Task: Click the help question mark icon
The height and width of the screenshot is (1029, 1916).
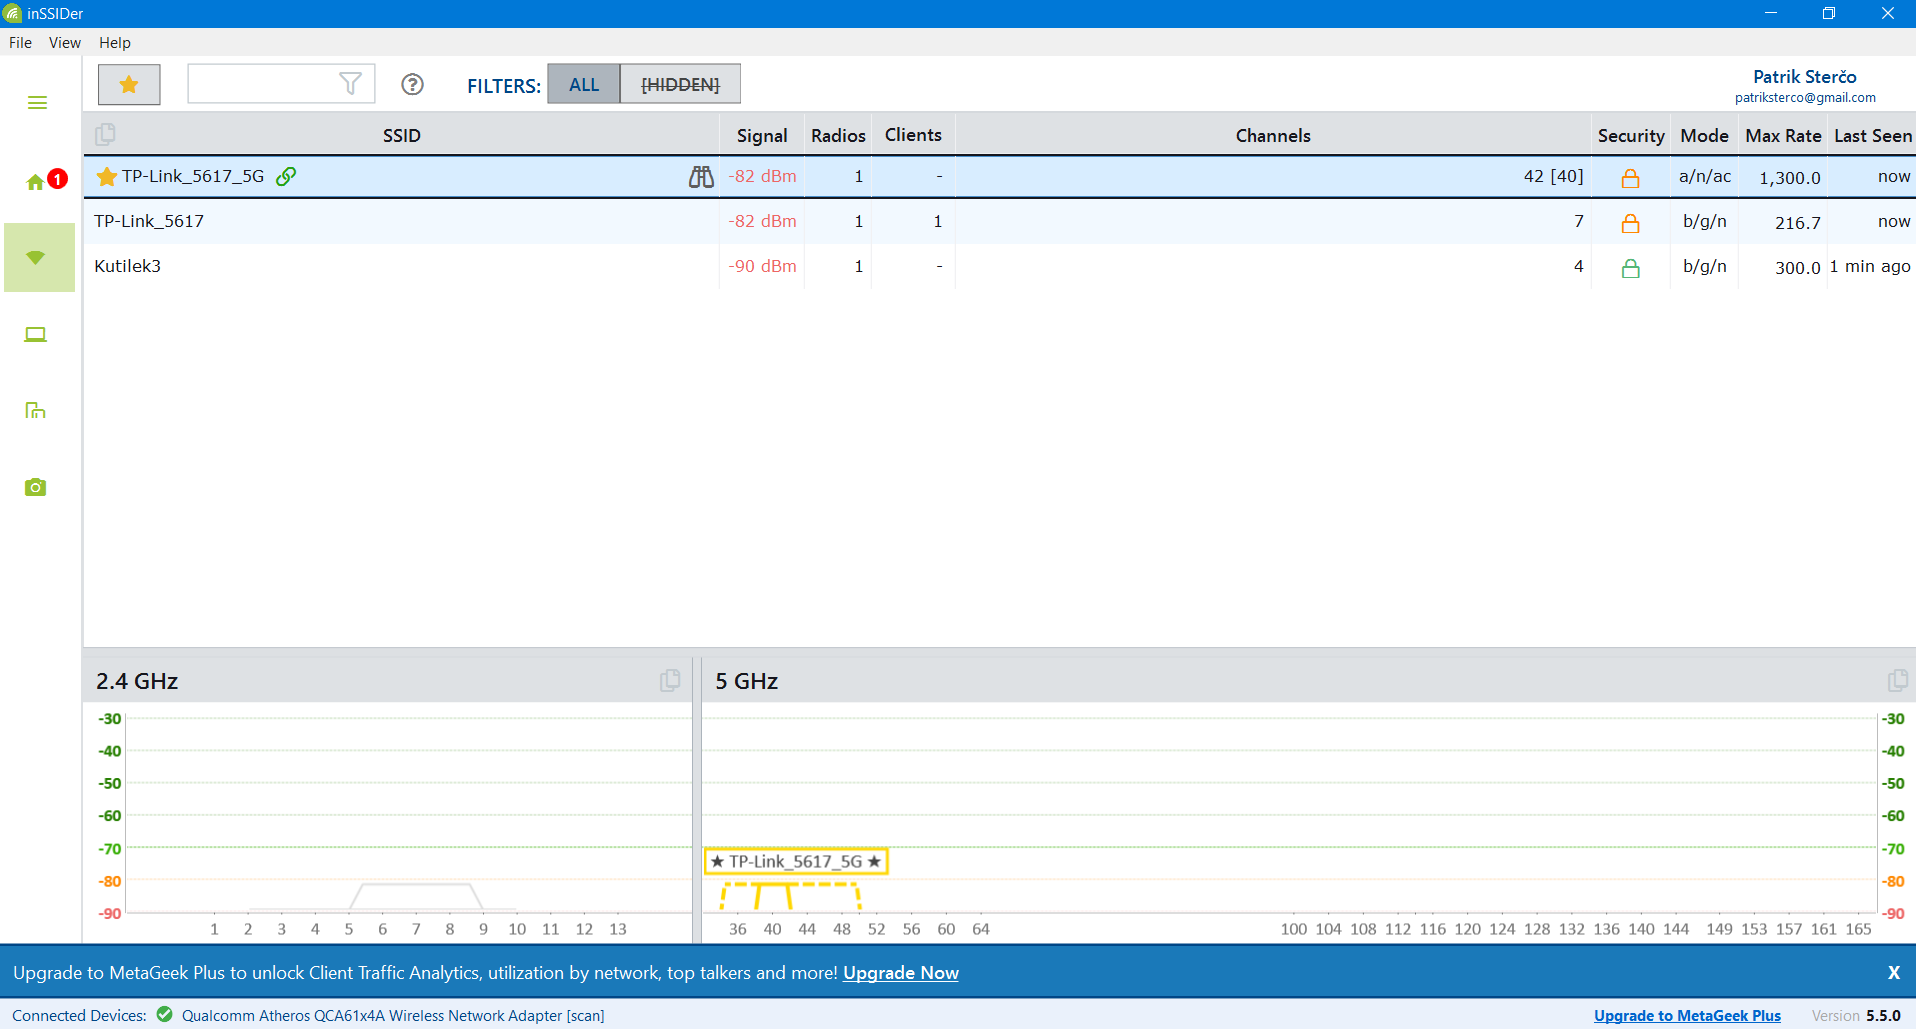Action: tap(412, 85)
